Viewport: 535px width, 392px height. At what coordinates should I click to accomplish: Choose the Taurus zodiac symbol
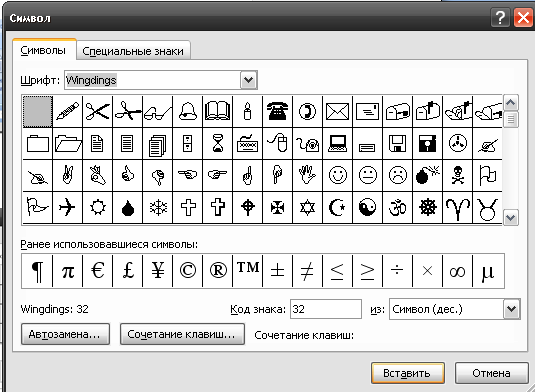pyautogui.click(x=488, y=207)
